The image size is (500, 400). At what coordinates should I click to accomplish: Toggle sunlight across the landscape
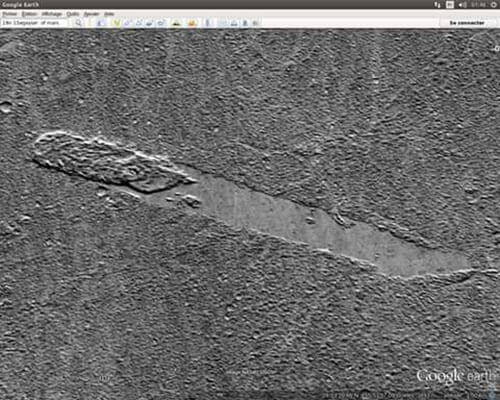tap(192, 23)
